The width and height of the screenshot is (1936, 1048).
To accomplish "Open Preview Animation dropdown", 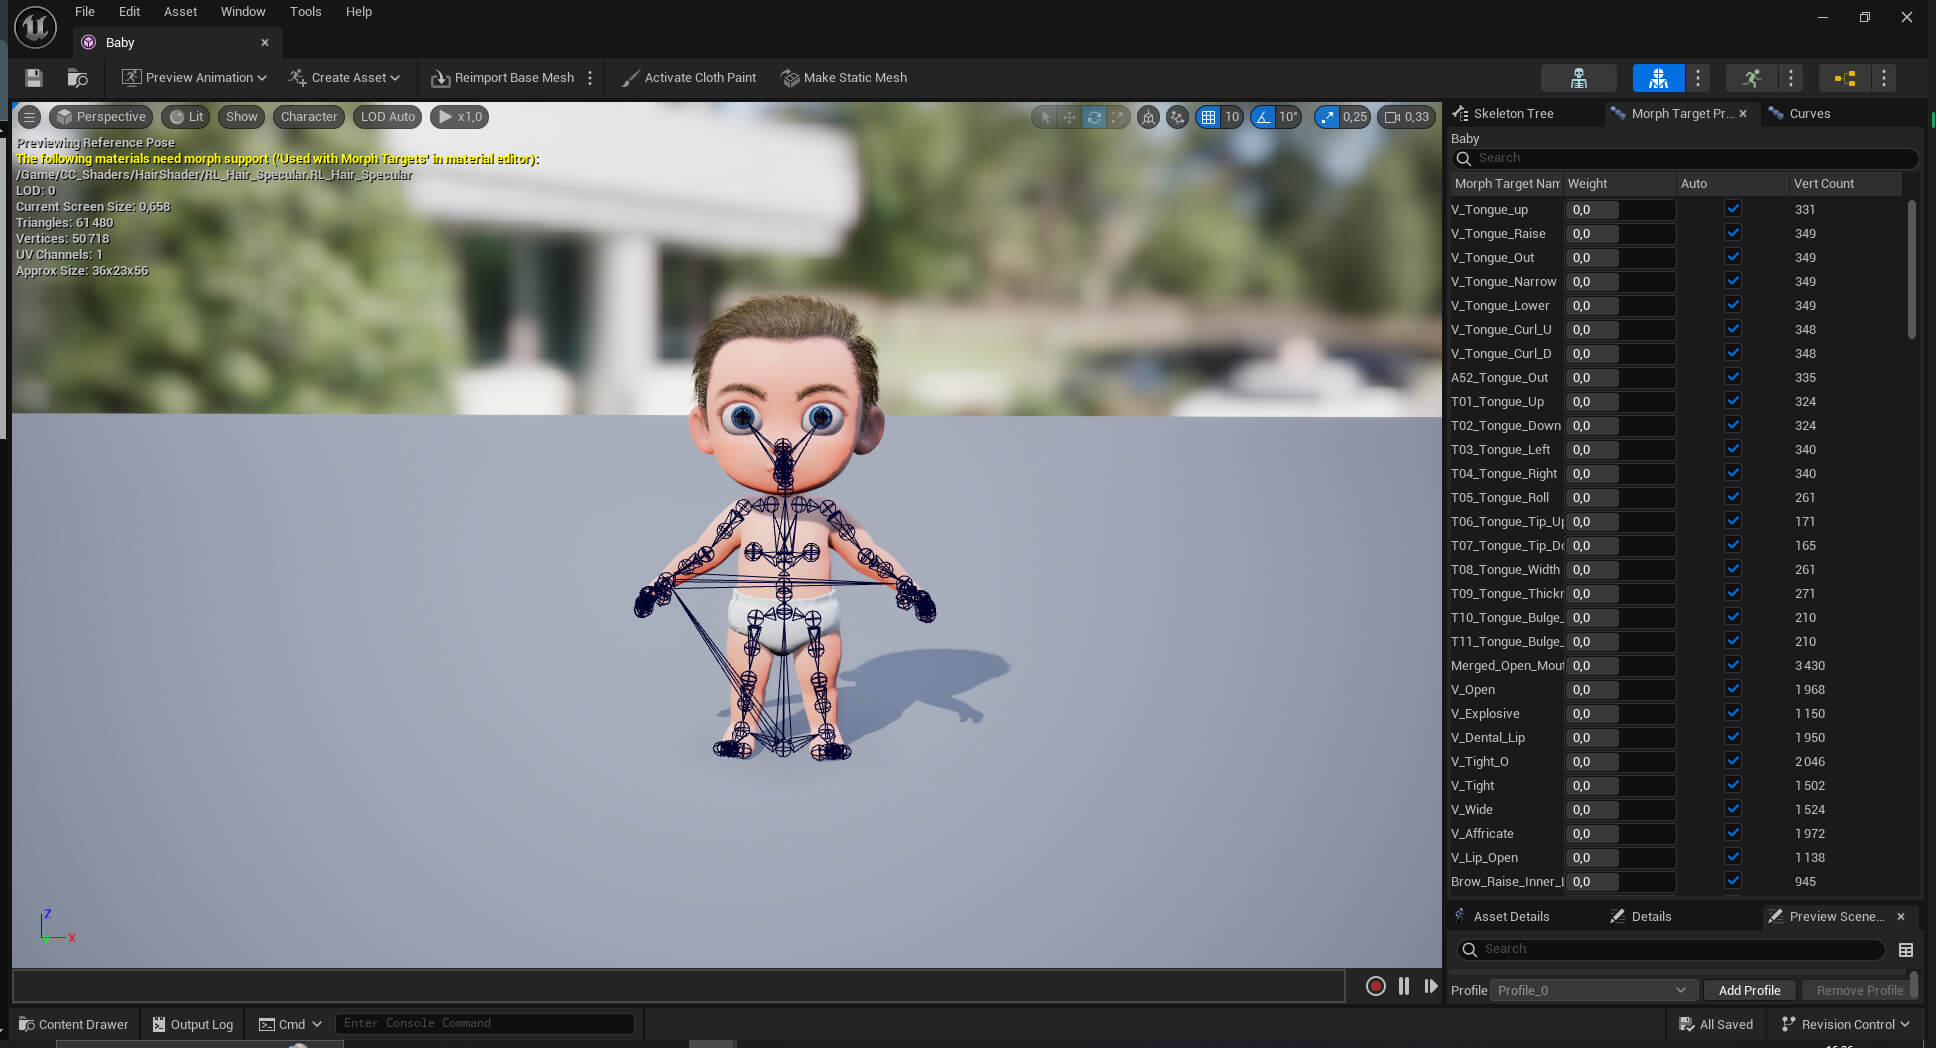I will (x=194, y=78).
